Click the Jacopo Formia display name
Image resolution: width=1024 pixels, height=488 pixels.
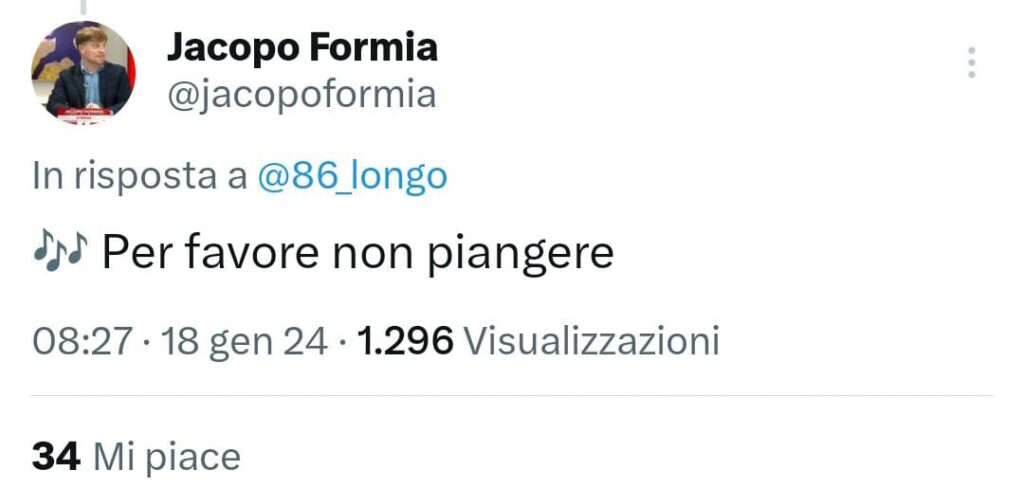302,48
